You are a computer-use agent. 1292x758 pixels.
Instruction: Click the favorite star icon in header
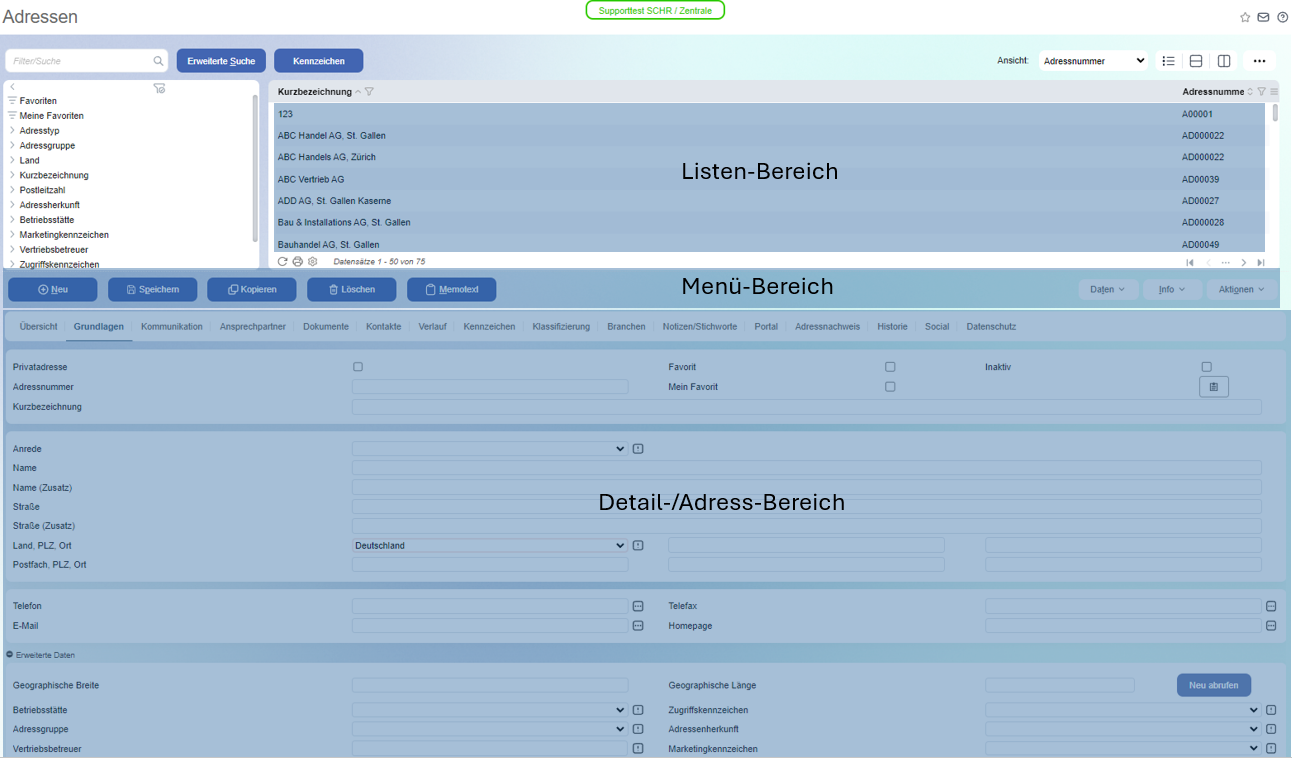pos(1245,17)
